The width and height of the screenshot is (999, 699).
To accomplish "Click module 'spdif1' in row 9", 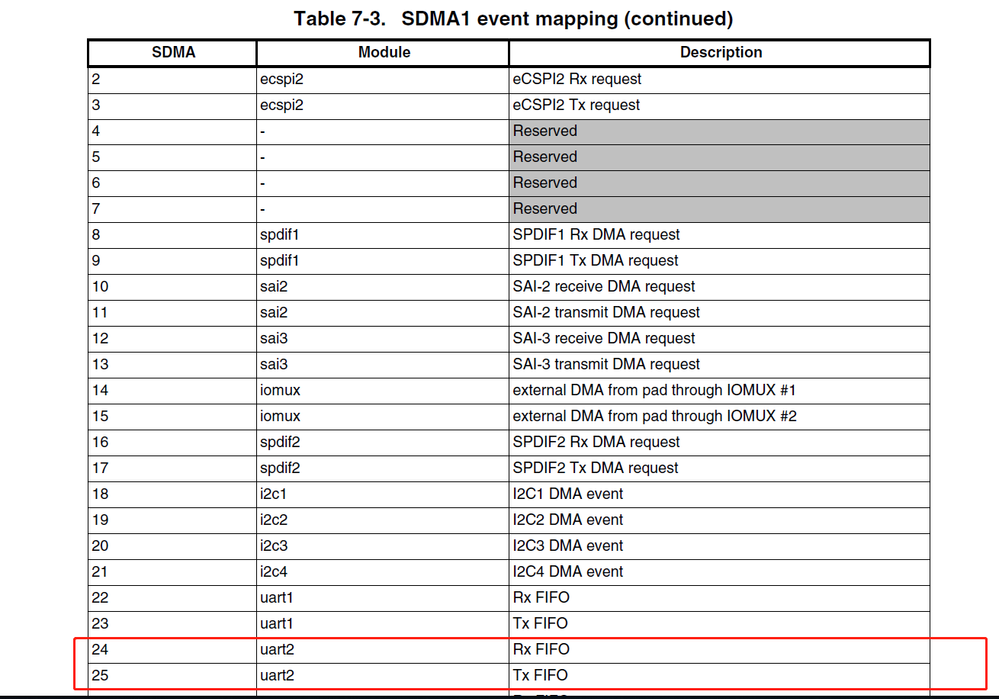I will pyautogui.click(x=279, y=261).
